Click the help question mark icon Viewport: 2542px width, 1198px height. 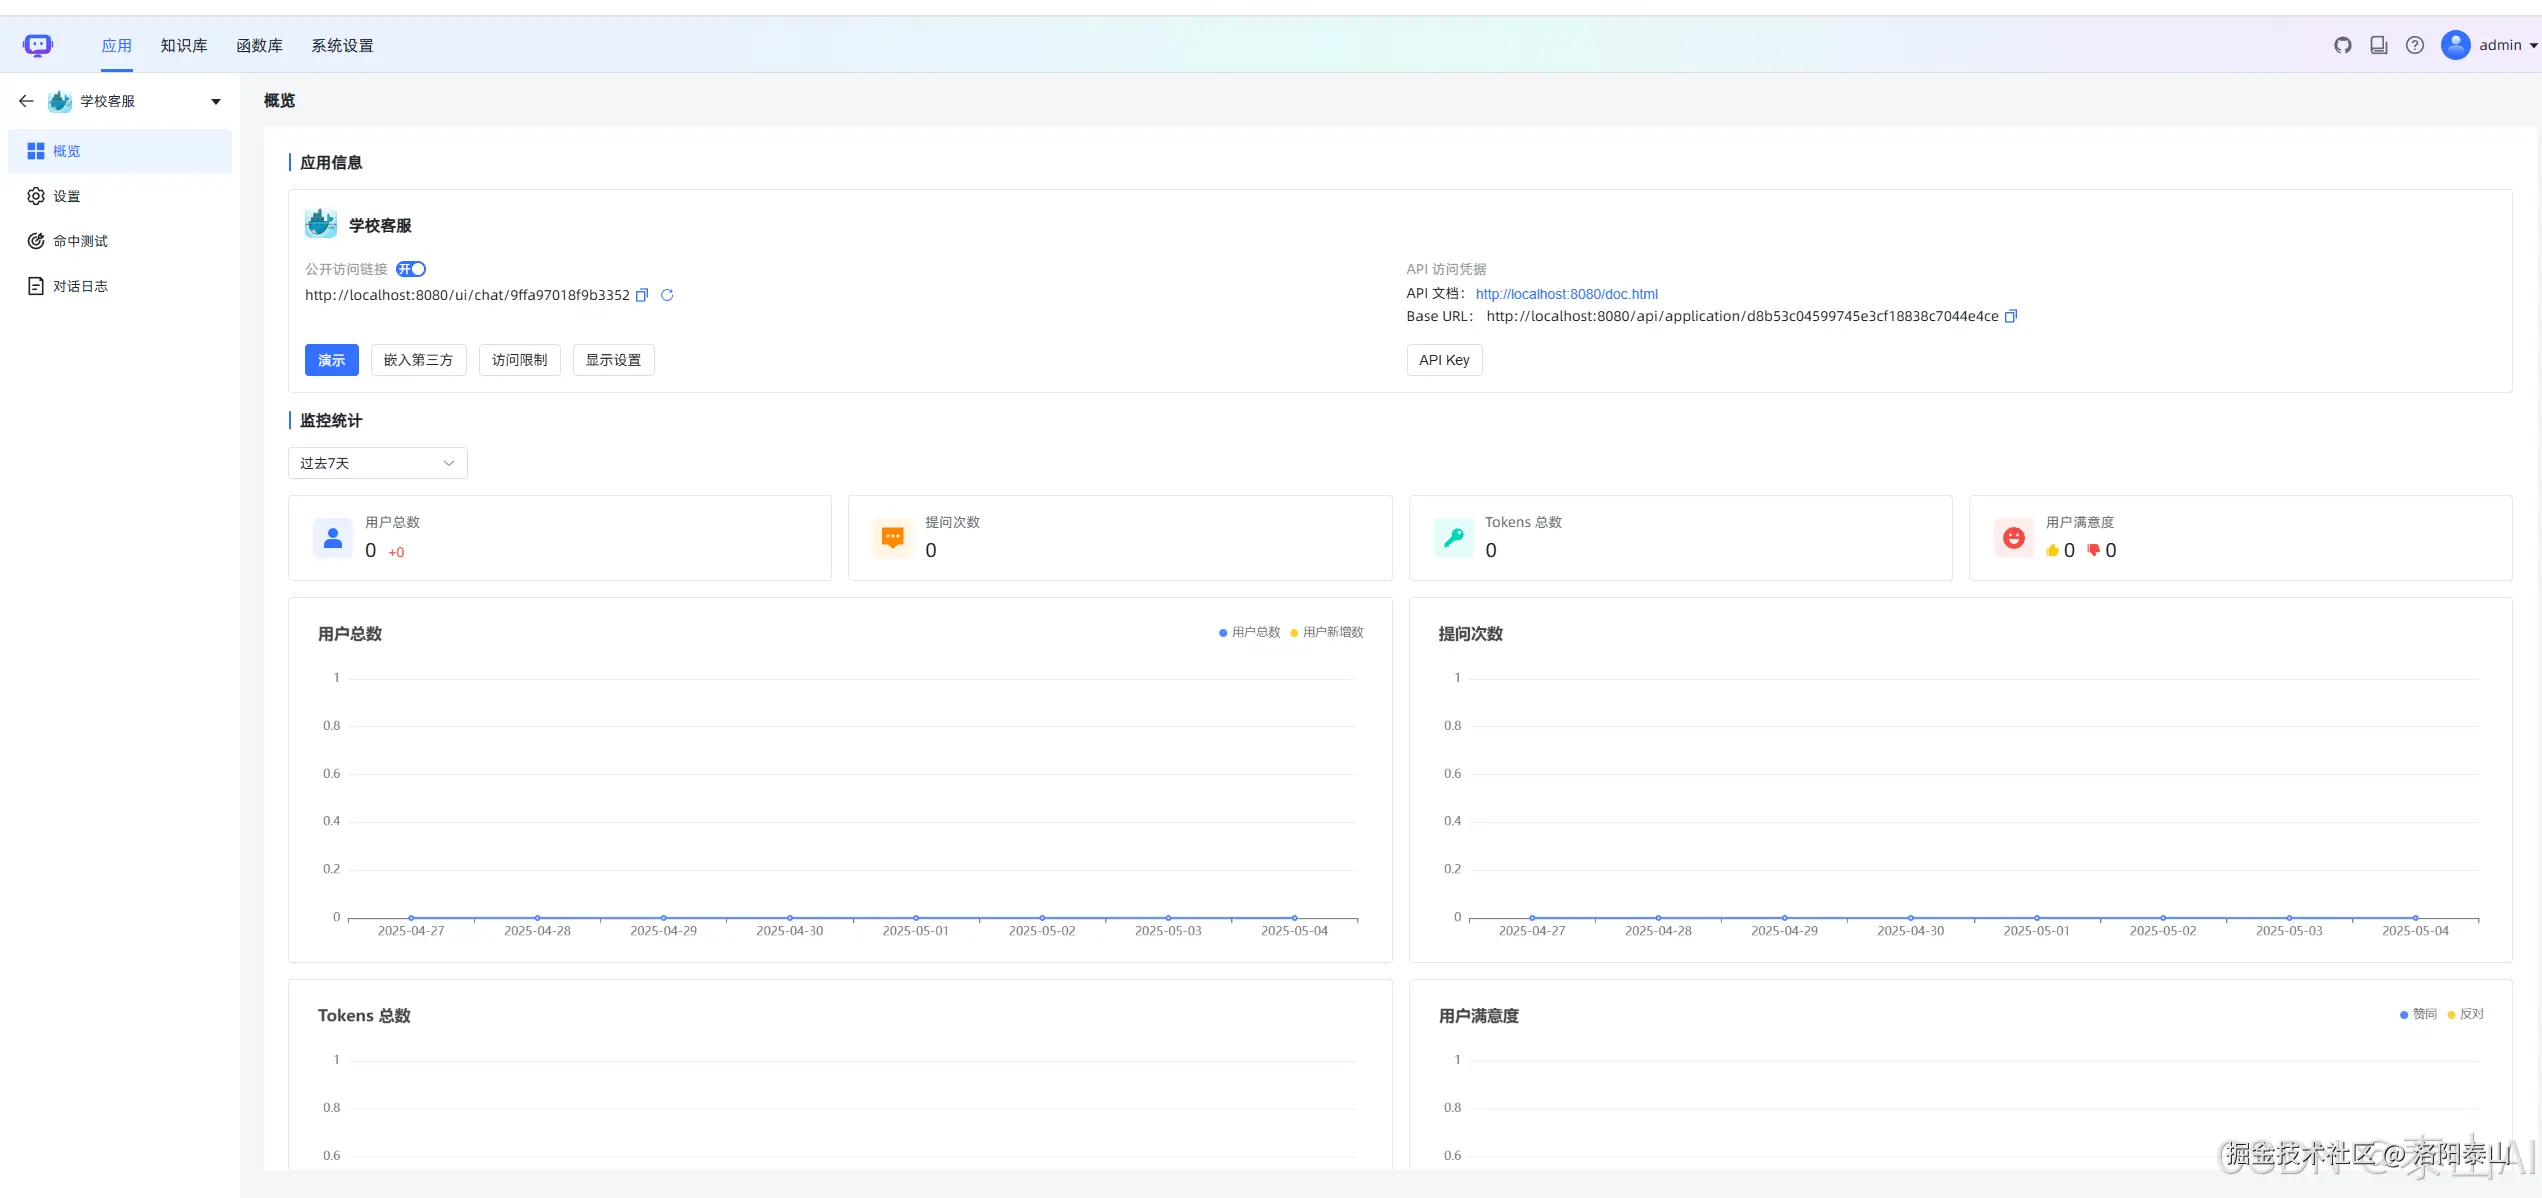2415,45
